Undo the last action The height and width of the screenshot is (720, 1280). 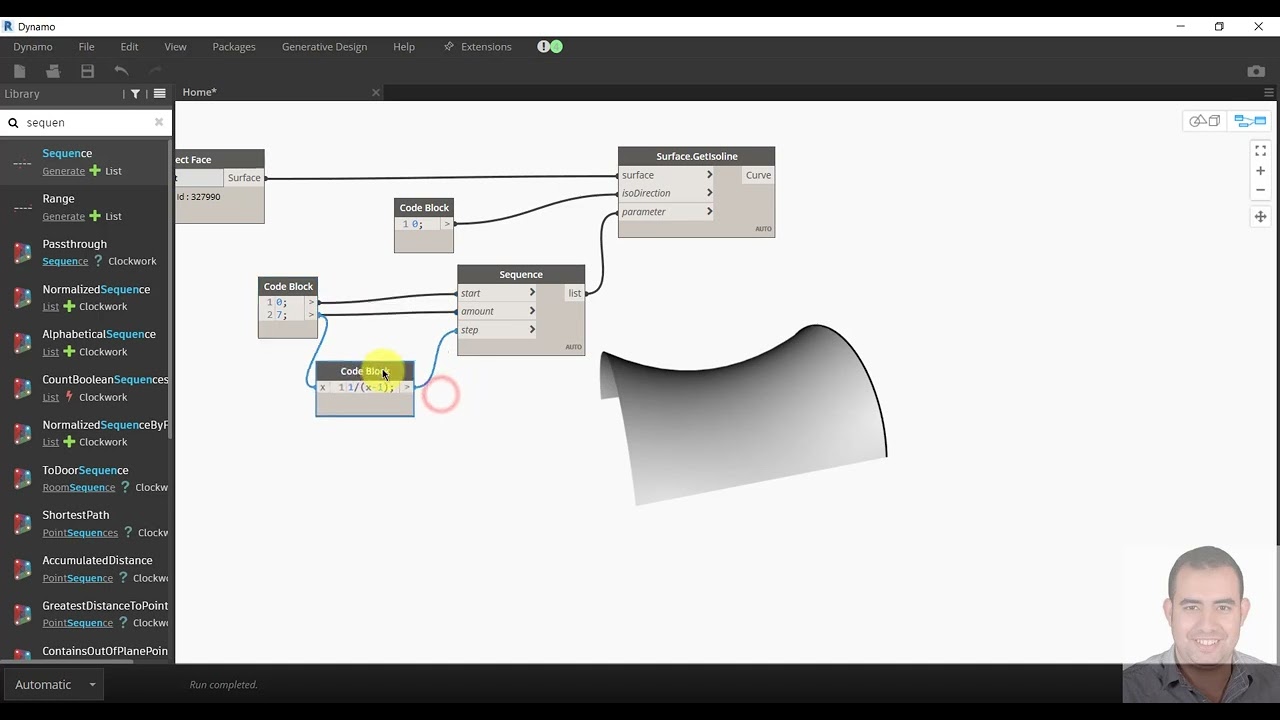(121, 71)
